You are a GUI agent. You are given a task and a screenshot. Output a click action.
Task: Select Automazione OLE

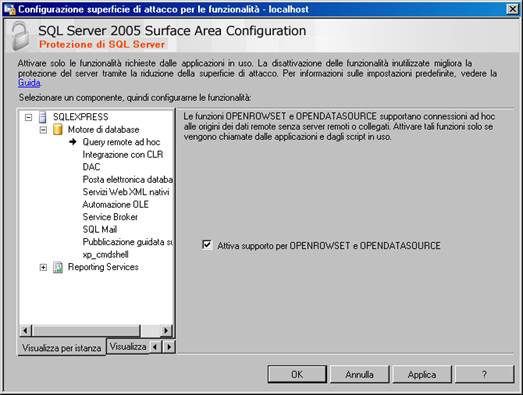coord(115,205)
